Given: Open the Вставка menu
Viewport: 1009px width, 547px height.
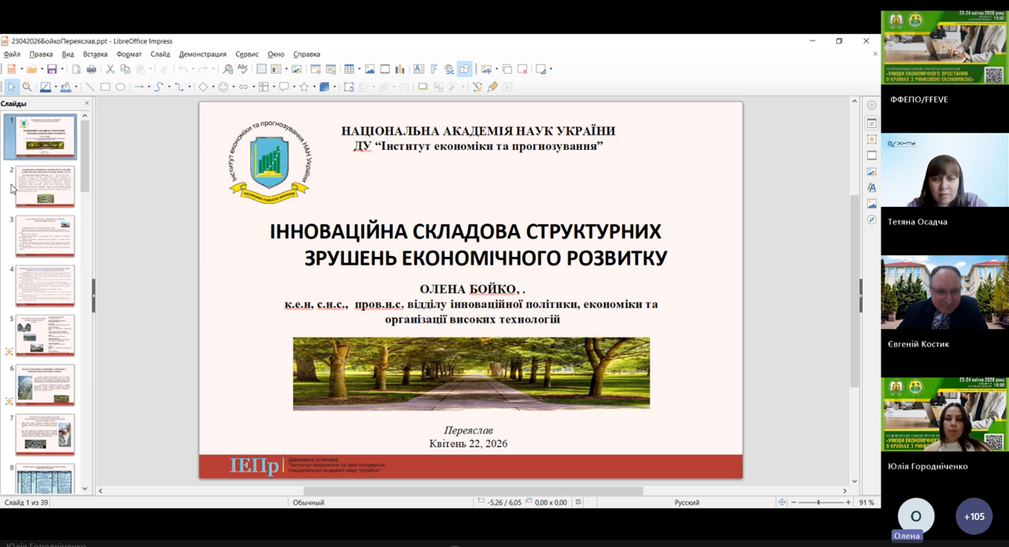Looking at the screenshot, I should (x=95, y=54).
